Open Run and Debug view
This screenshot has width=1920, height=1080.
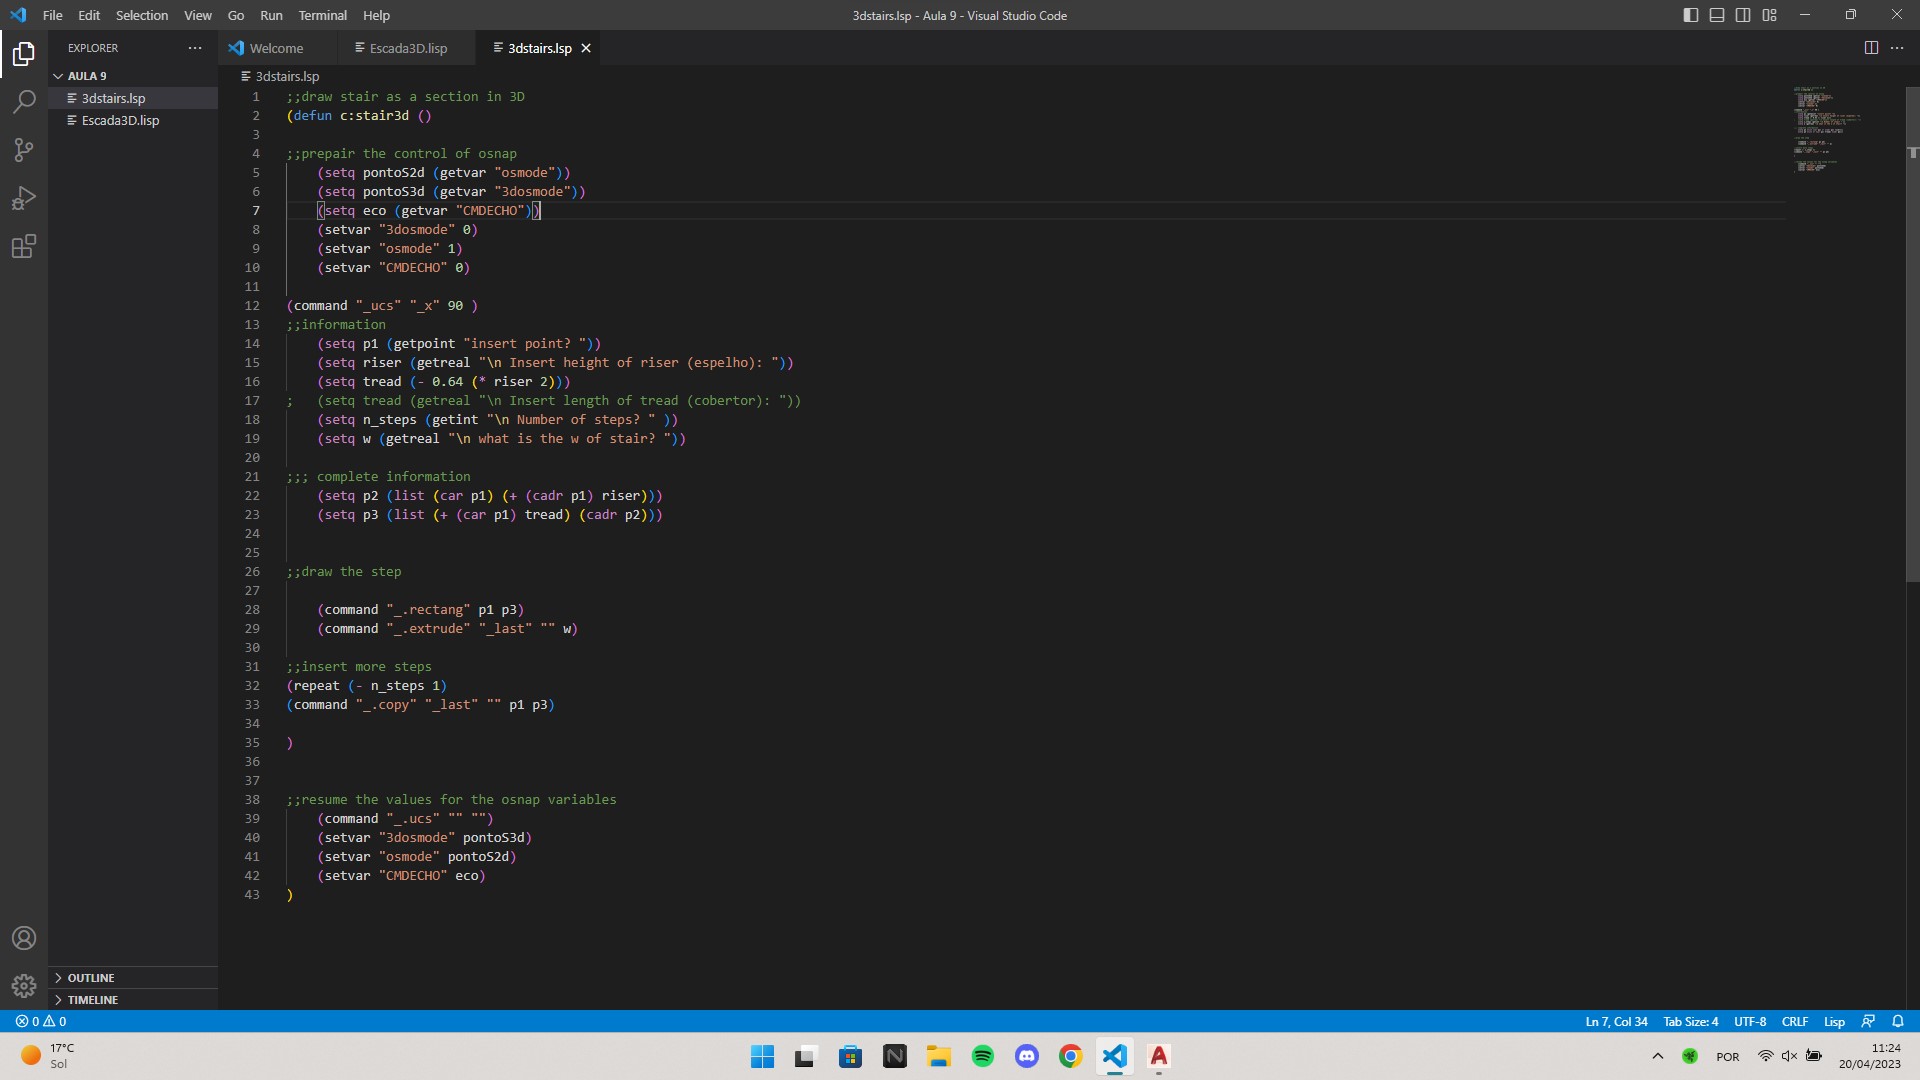[24, 198]
